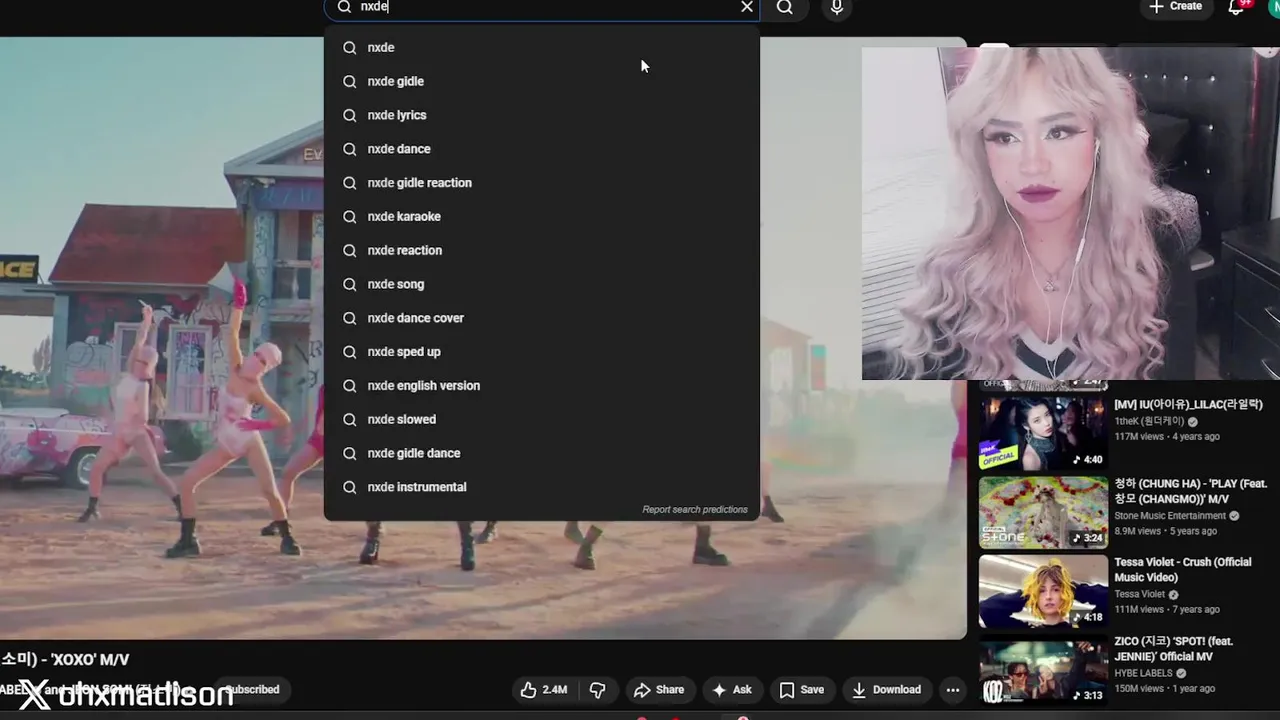Open CHUNG HA 'PLAY' video thumbnail

1043,512
